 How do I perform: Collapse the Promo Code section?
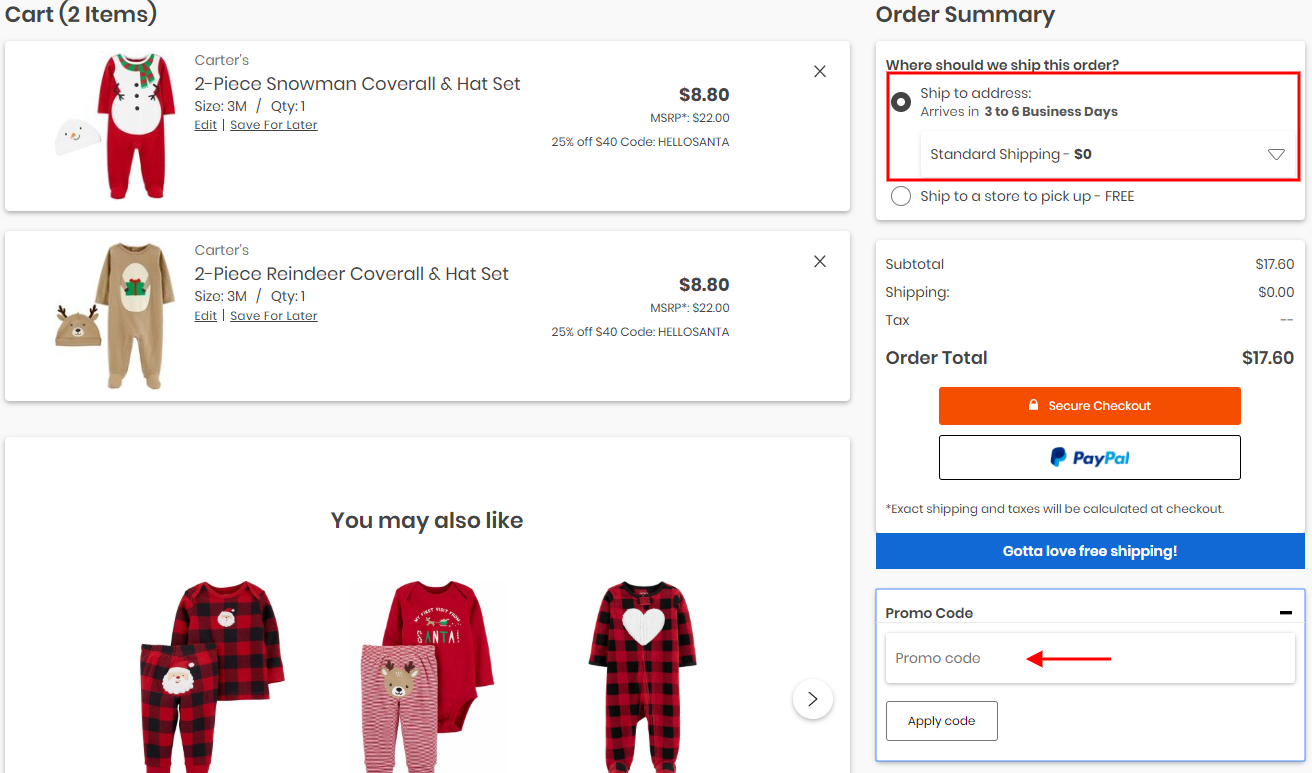(x=1285, y=613)
